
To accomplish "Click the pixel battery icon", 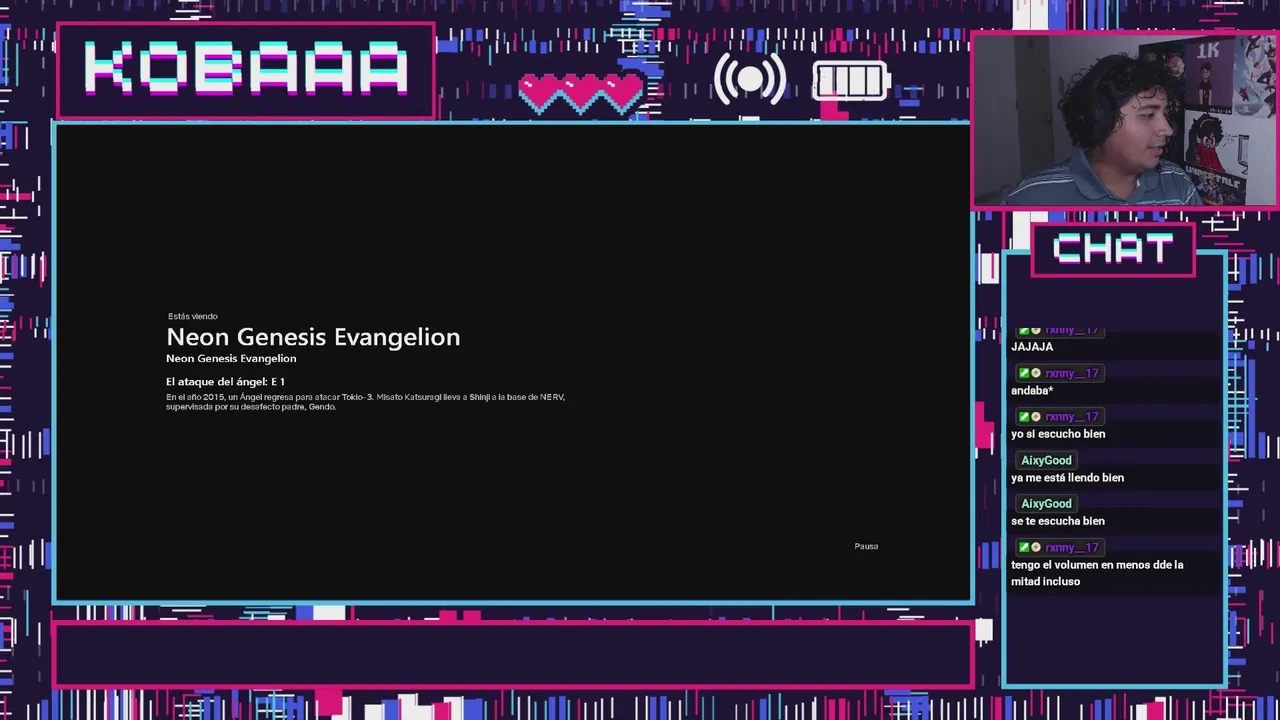I will [851, 81].
